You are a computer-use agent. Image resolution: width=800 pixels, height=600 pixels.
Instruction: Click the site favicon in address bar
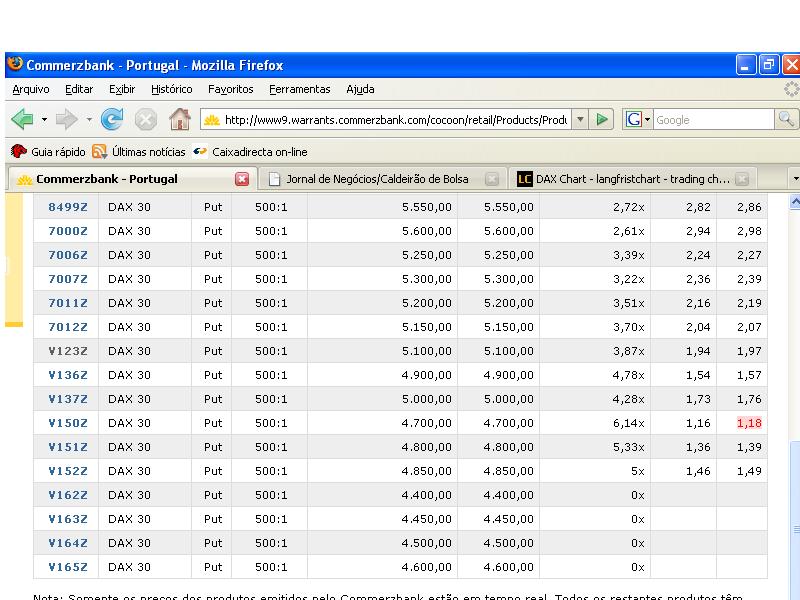click(212, 120)
